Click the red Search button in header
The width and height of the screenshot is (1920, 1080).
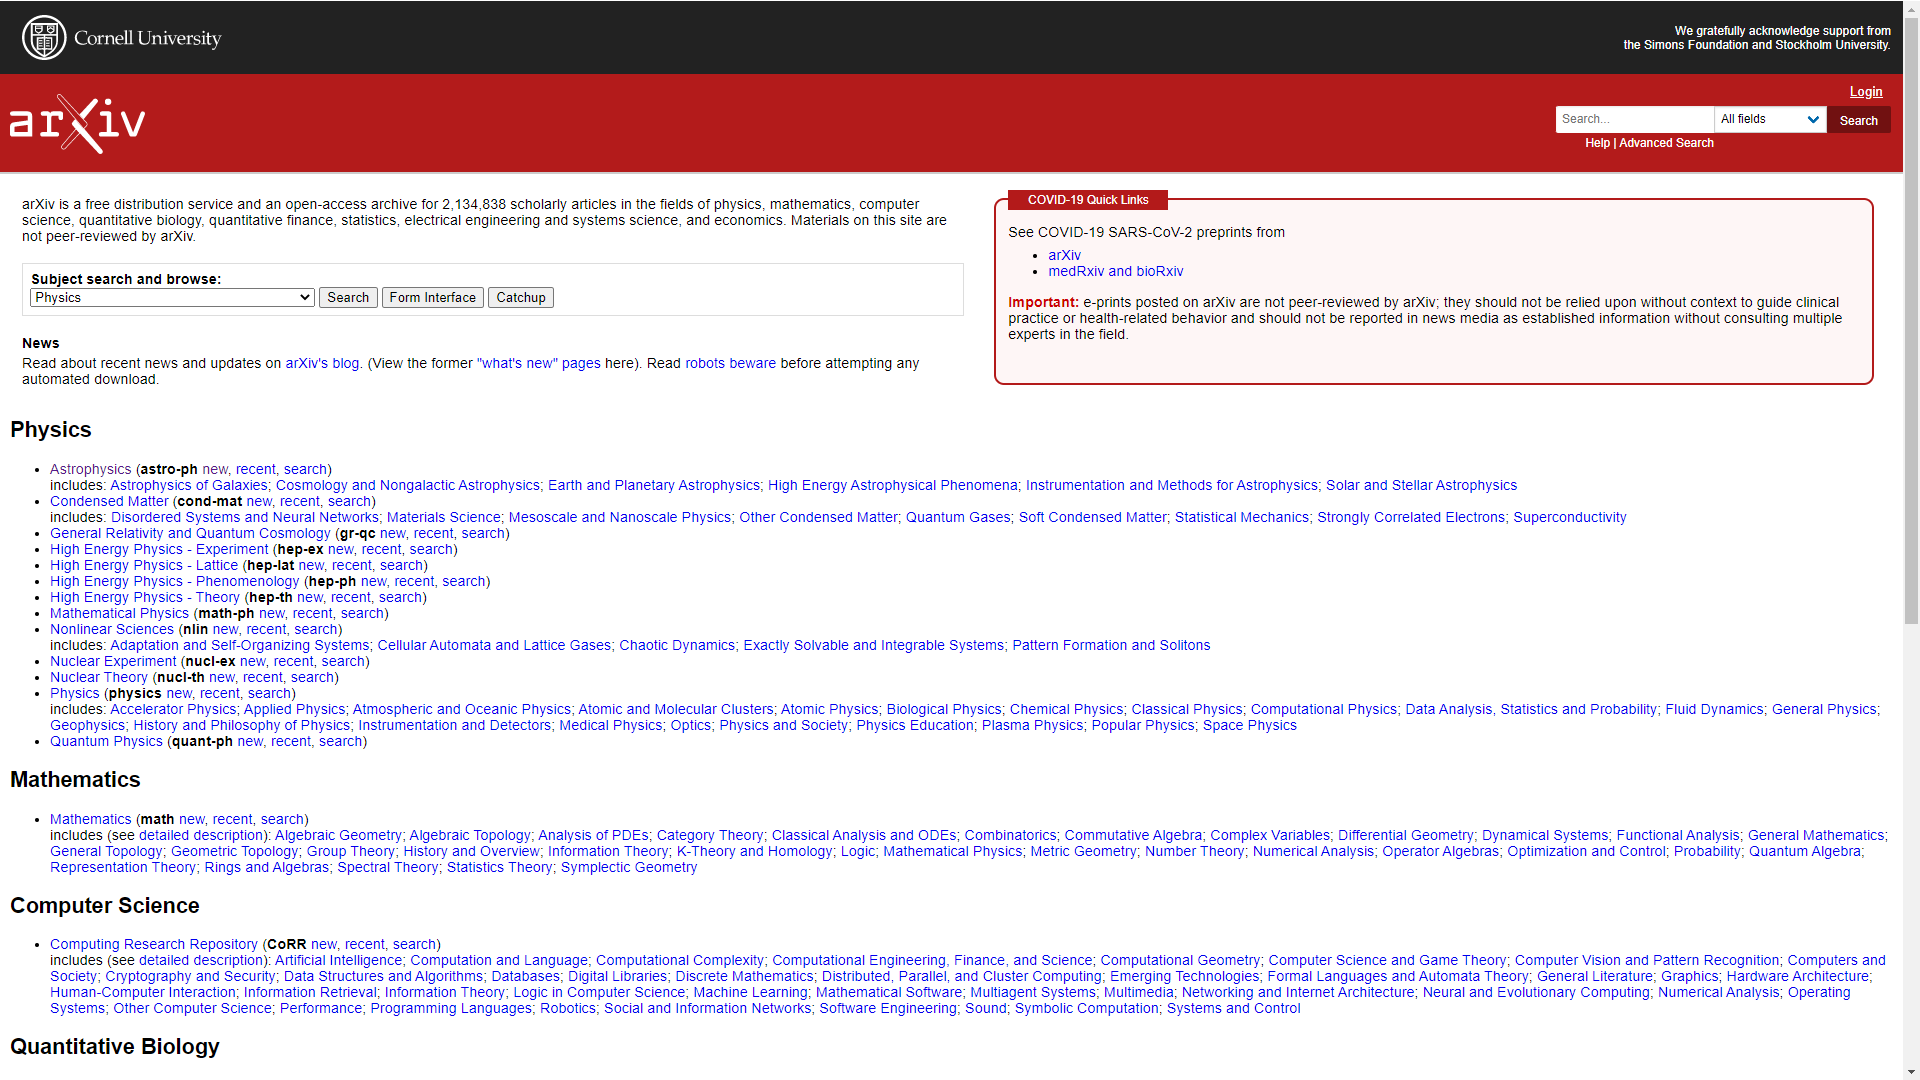click(1858, 120)
